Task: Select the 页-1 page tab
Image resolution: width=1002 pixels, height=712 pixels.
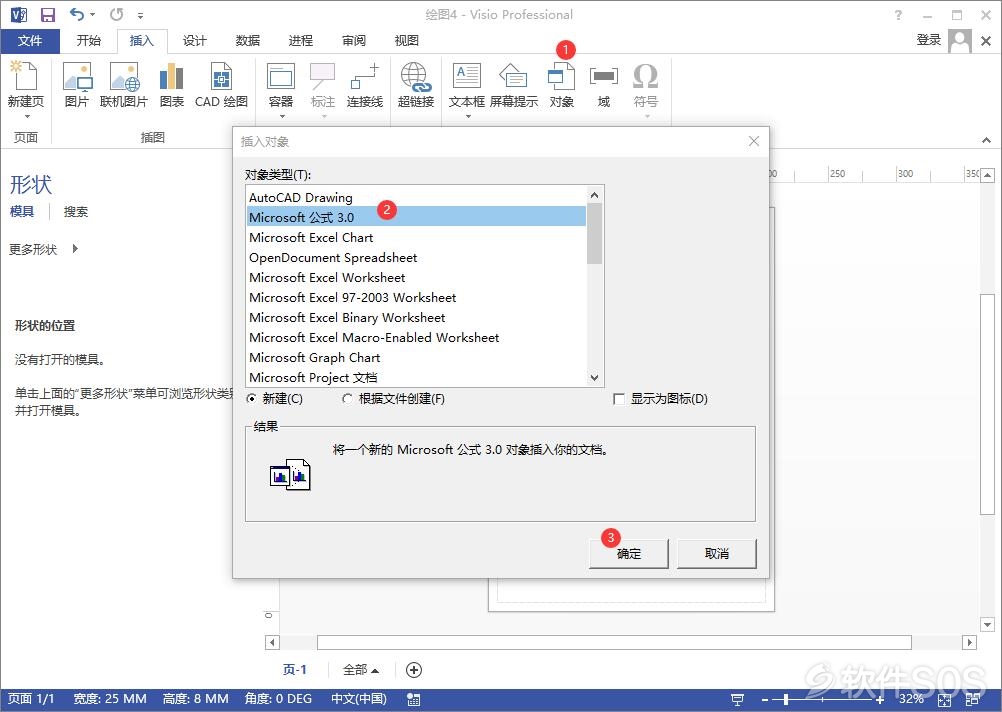Action: [295, 670]
